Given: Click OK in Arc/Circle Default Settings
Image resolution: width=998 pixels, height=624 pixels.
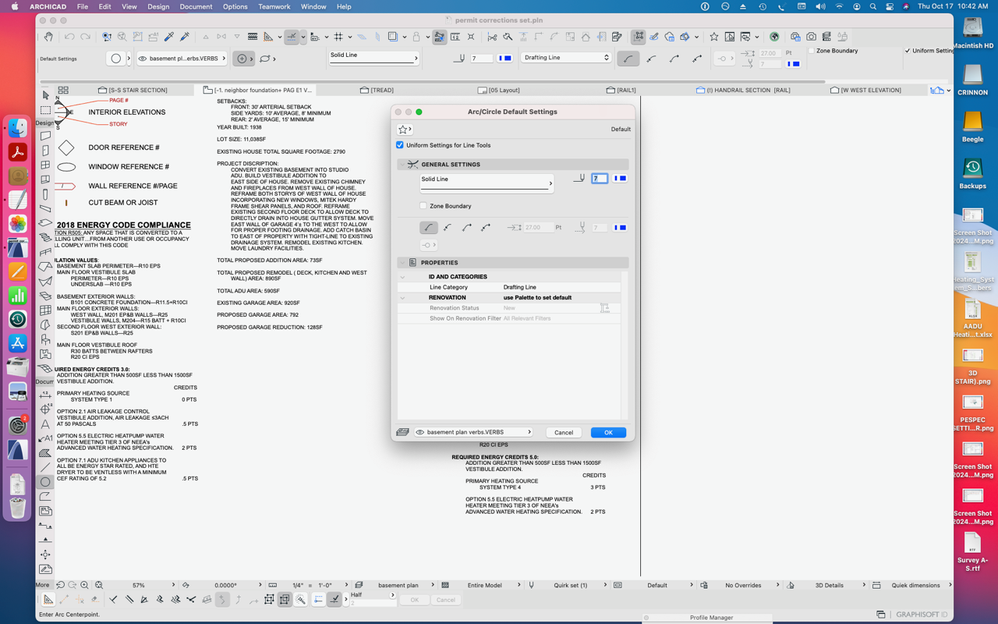Looking at the screenshot, I should (x=608, y=432).
